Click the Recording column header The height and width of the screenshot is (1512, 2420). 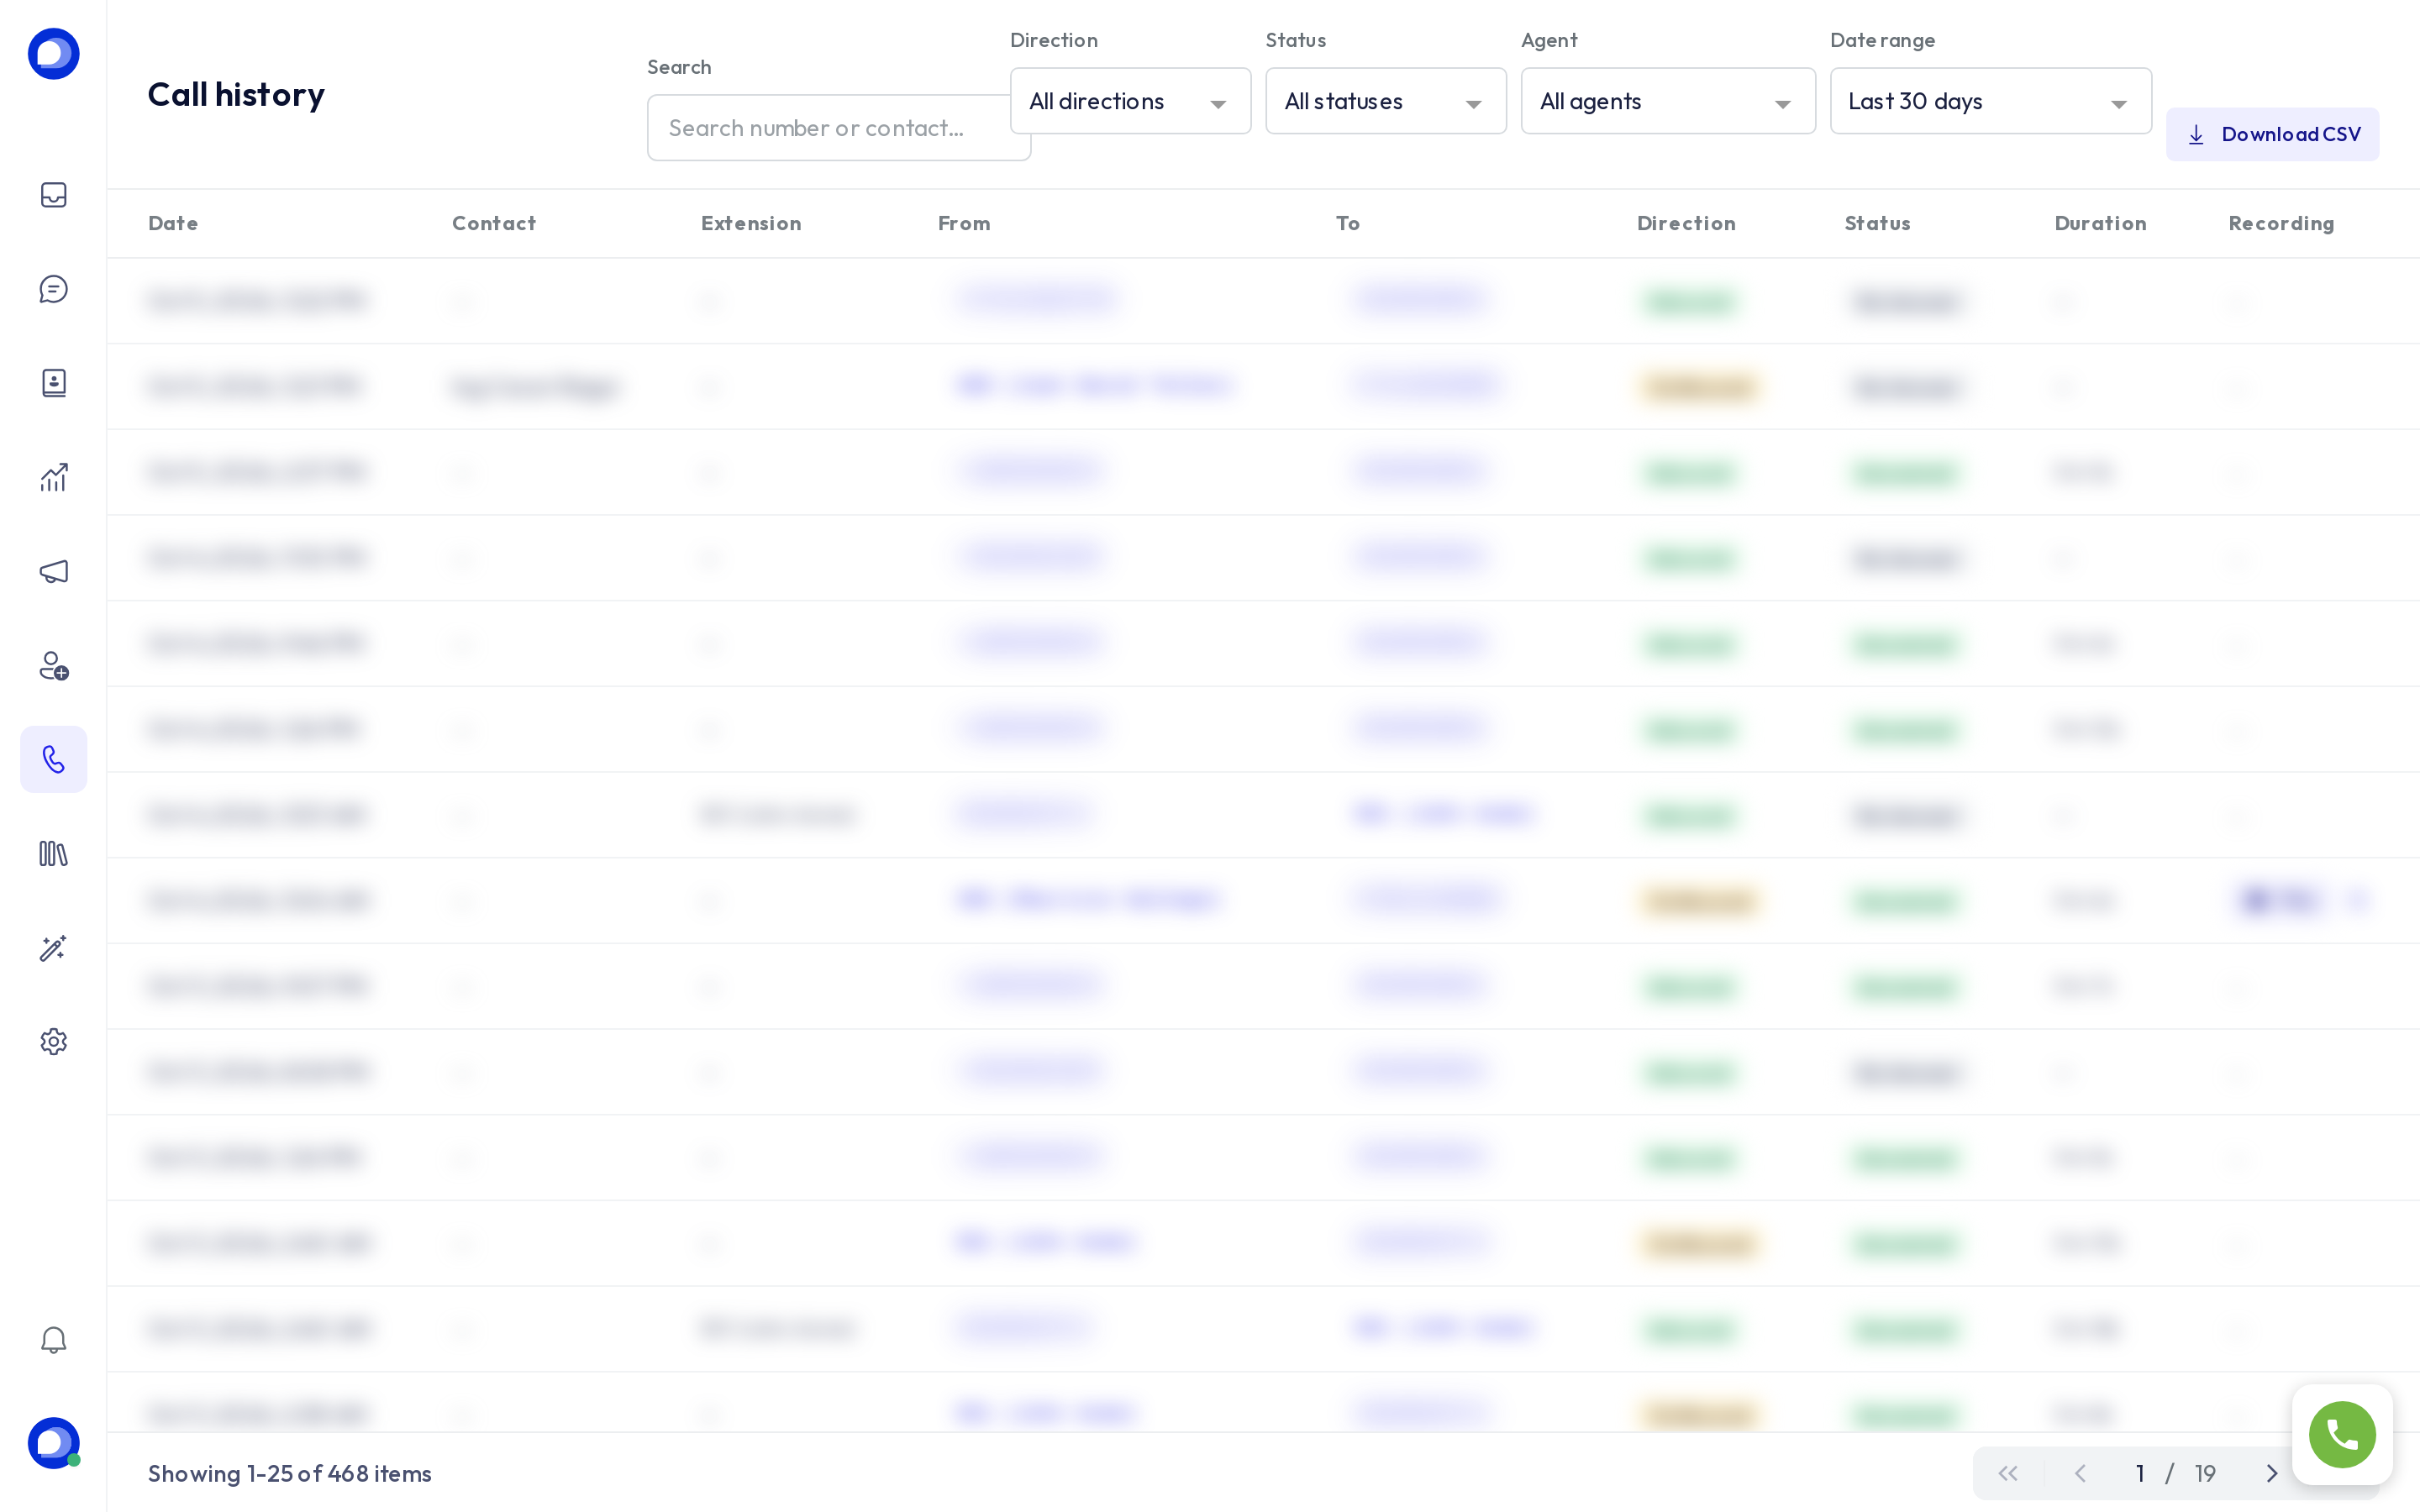pos(2281,223)
